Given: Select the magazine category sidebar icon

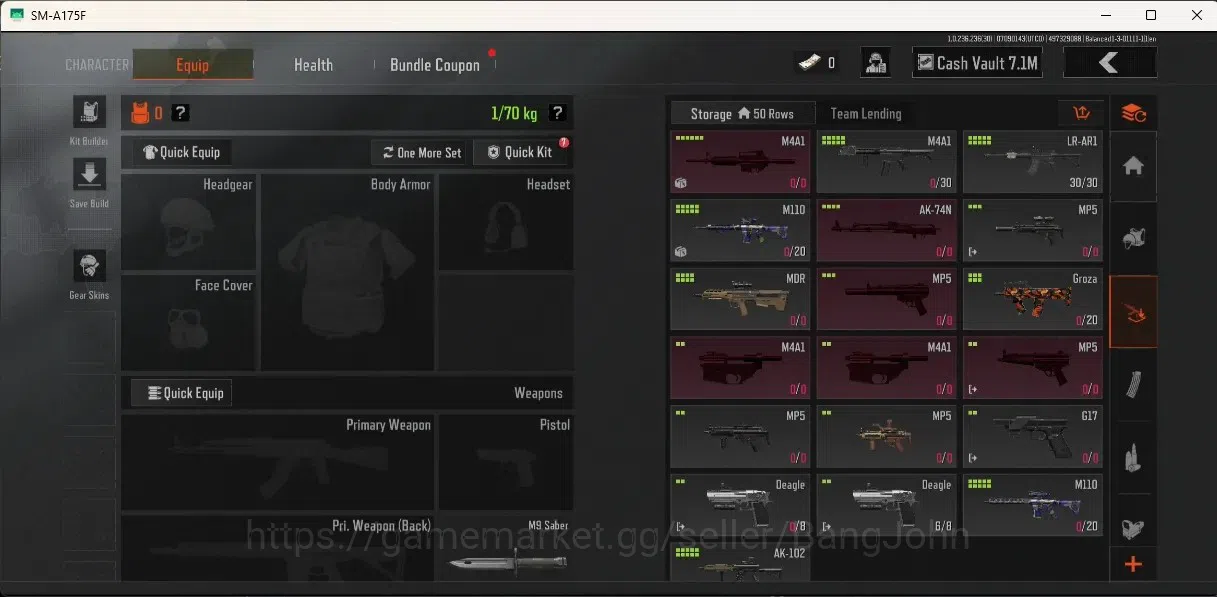Looking at the screenshot, I should click(x=1133, y=384).
